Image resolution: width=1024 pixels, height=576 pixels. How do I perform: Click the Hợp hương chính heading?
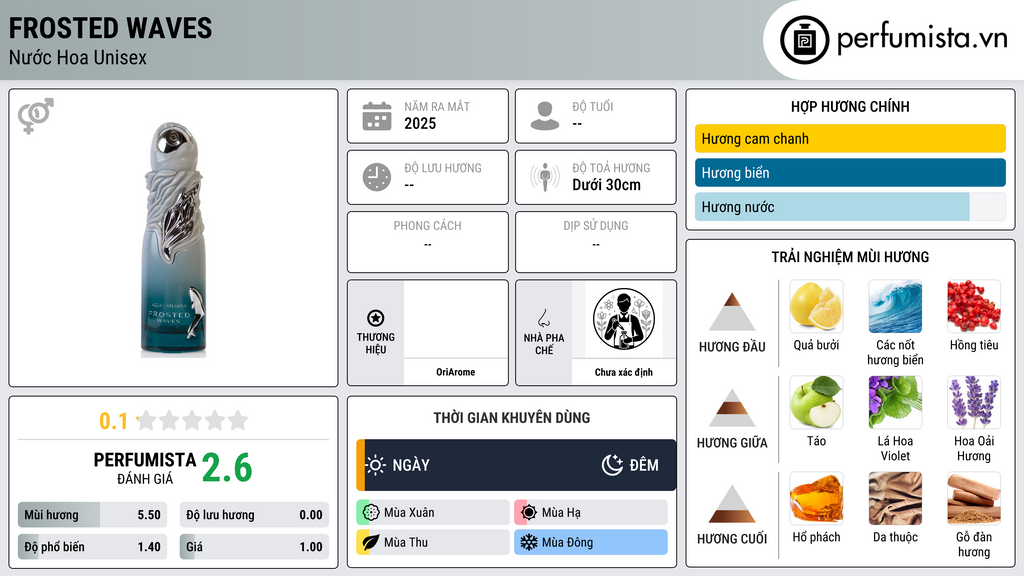tap(850, 106)
